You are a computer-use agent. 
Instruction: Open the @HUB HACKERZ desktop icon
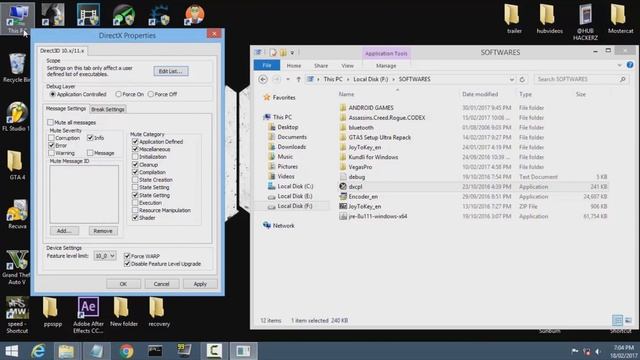585,22
